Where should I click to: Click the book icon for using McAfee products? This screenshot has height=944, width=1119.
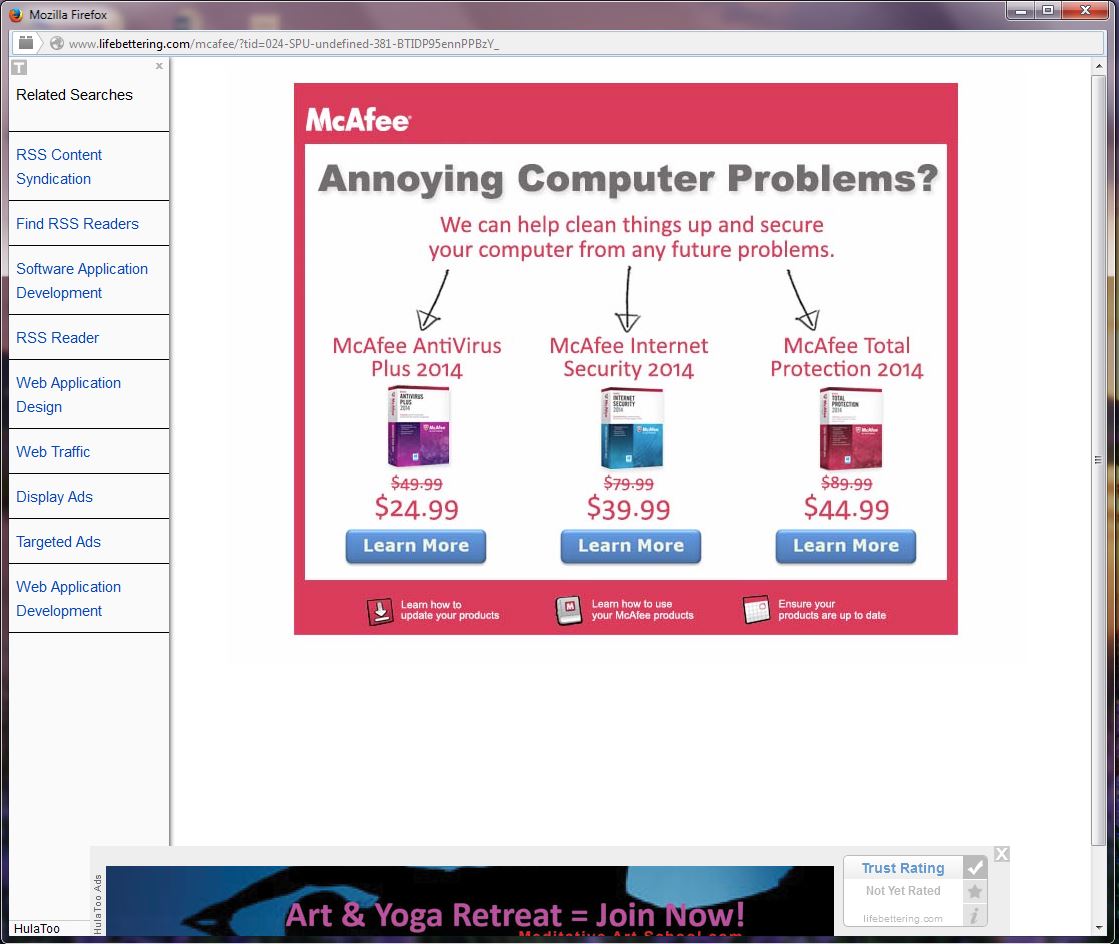[x=569, y=611]
